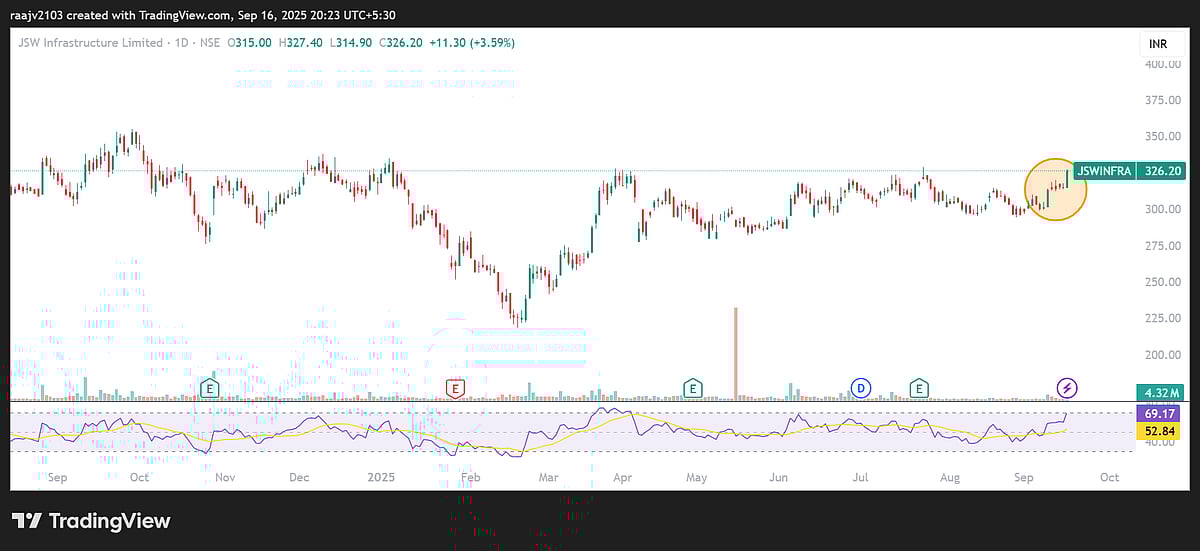This screenshot has width=1200, height=551.
Task: Click the 350.00 price scale label
Action: point(1163,136)
